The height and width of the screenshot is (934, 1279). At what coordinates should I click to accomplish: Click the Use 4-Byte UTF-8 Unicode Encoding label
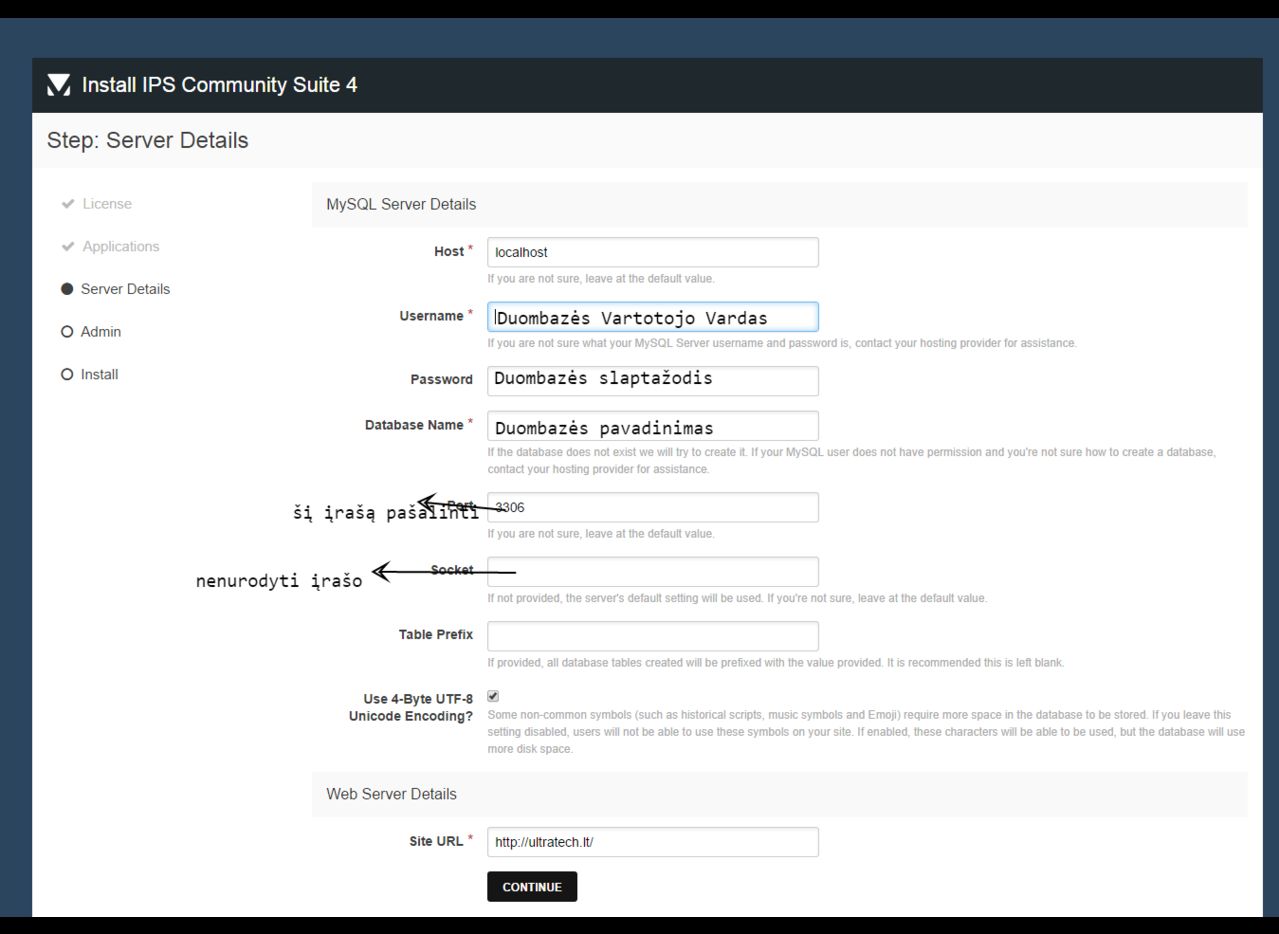click(411, 708)
